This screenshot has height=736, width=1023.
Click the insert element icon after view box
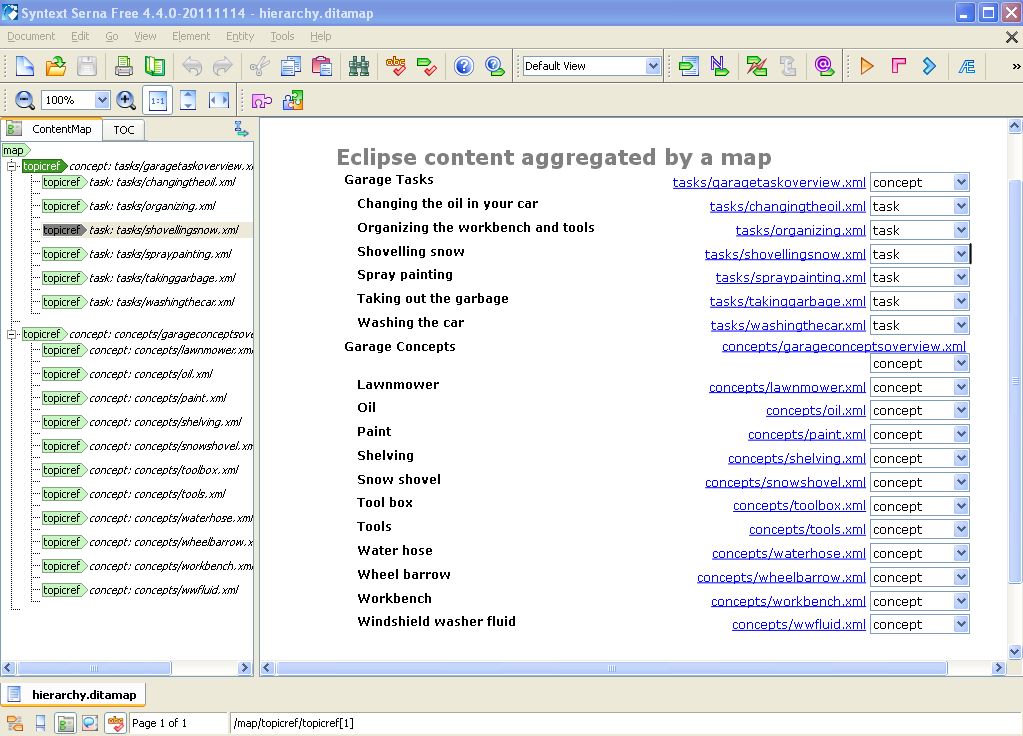coord(688,66)
